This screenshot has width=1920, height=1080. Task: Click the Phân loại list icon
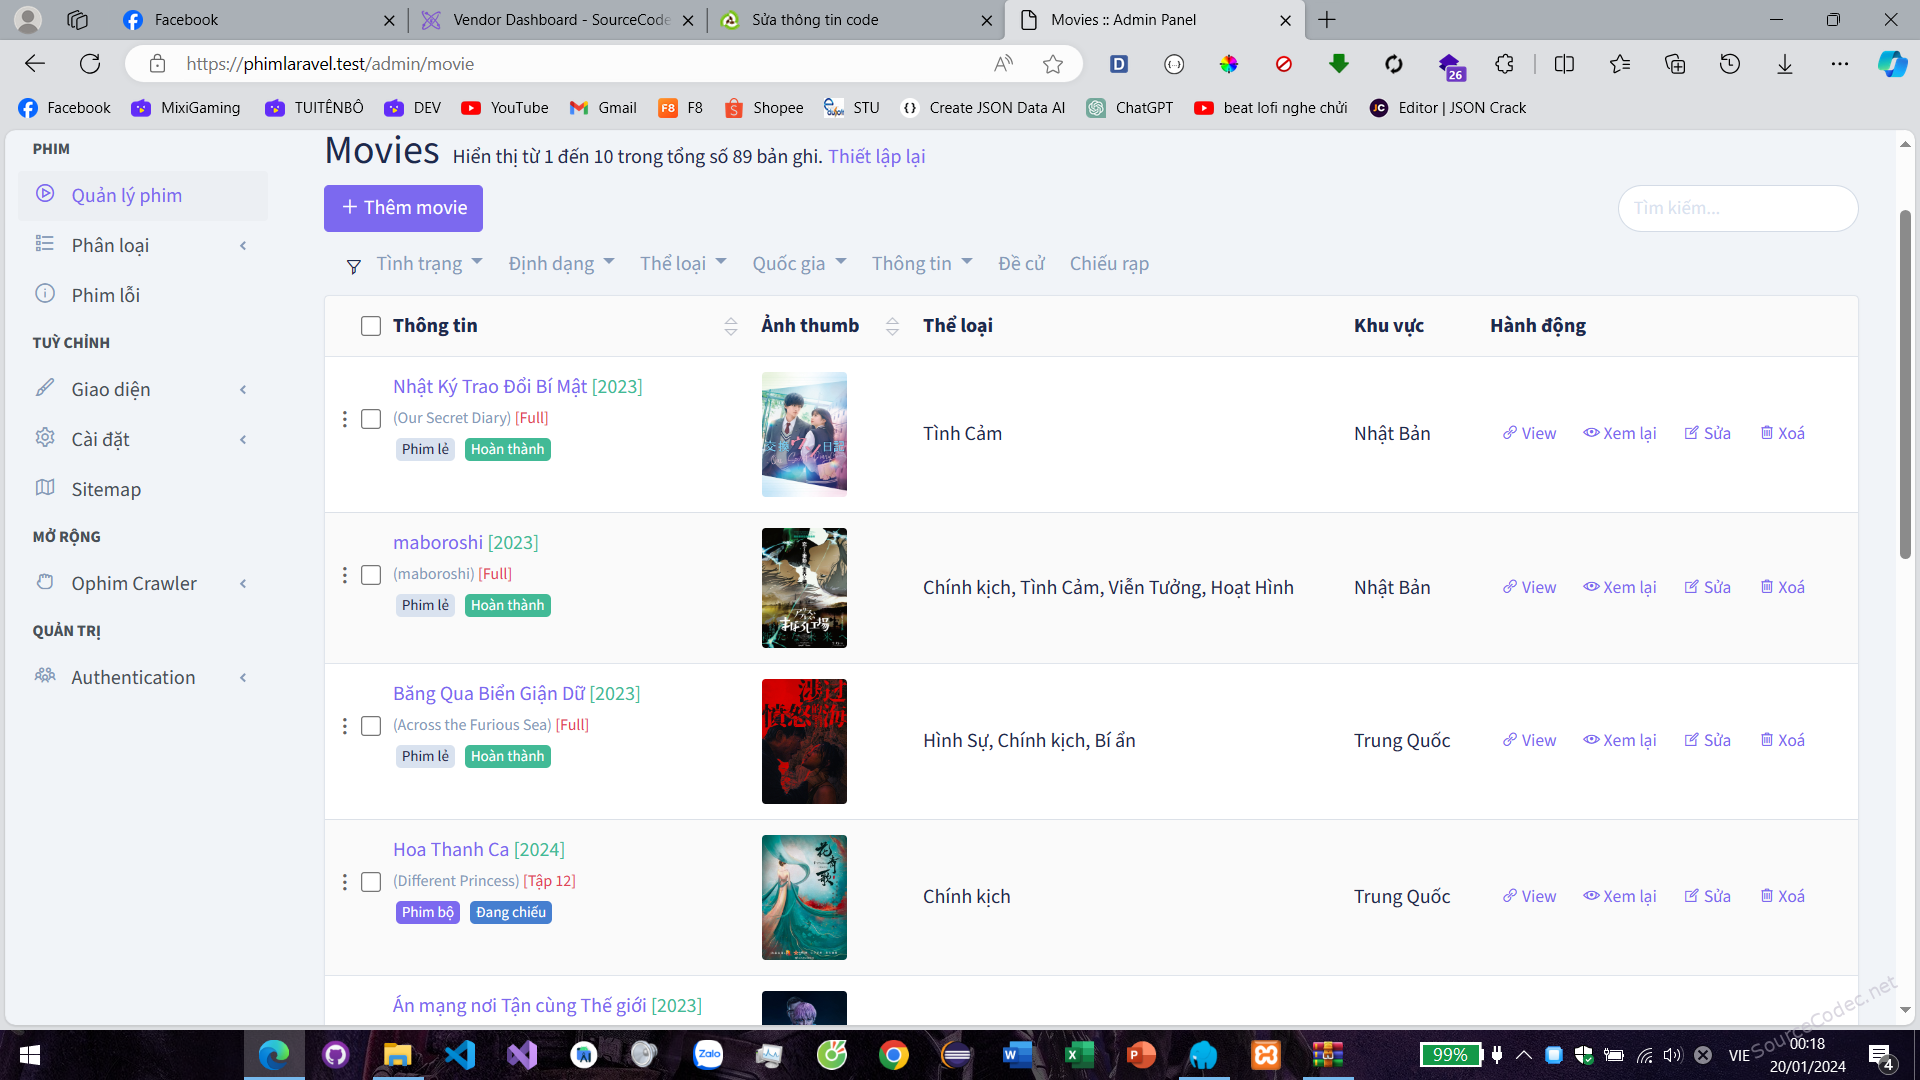tap(45, 244)
